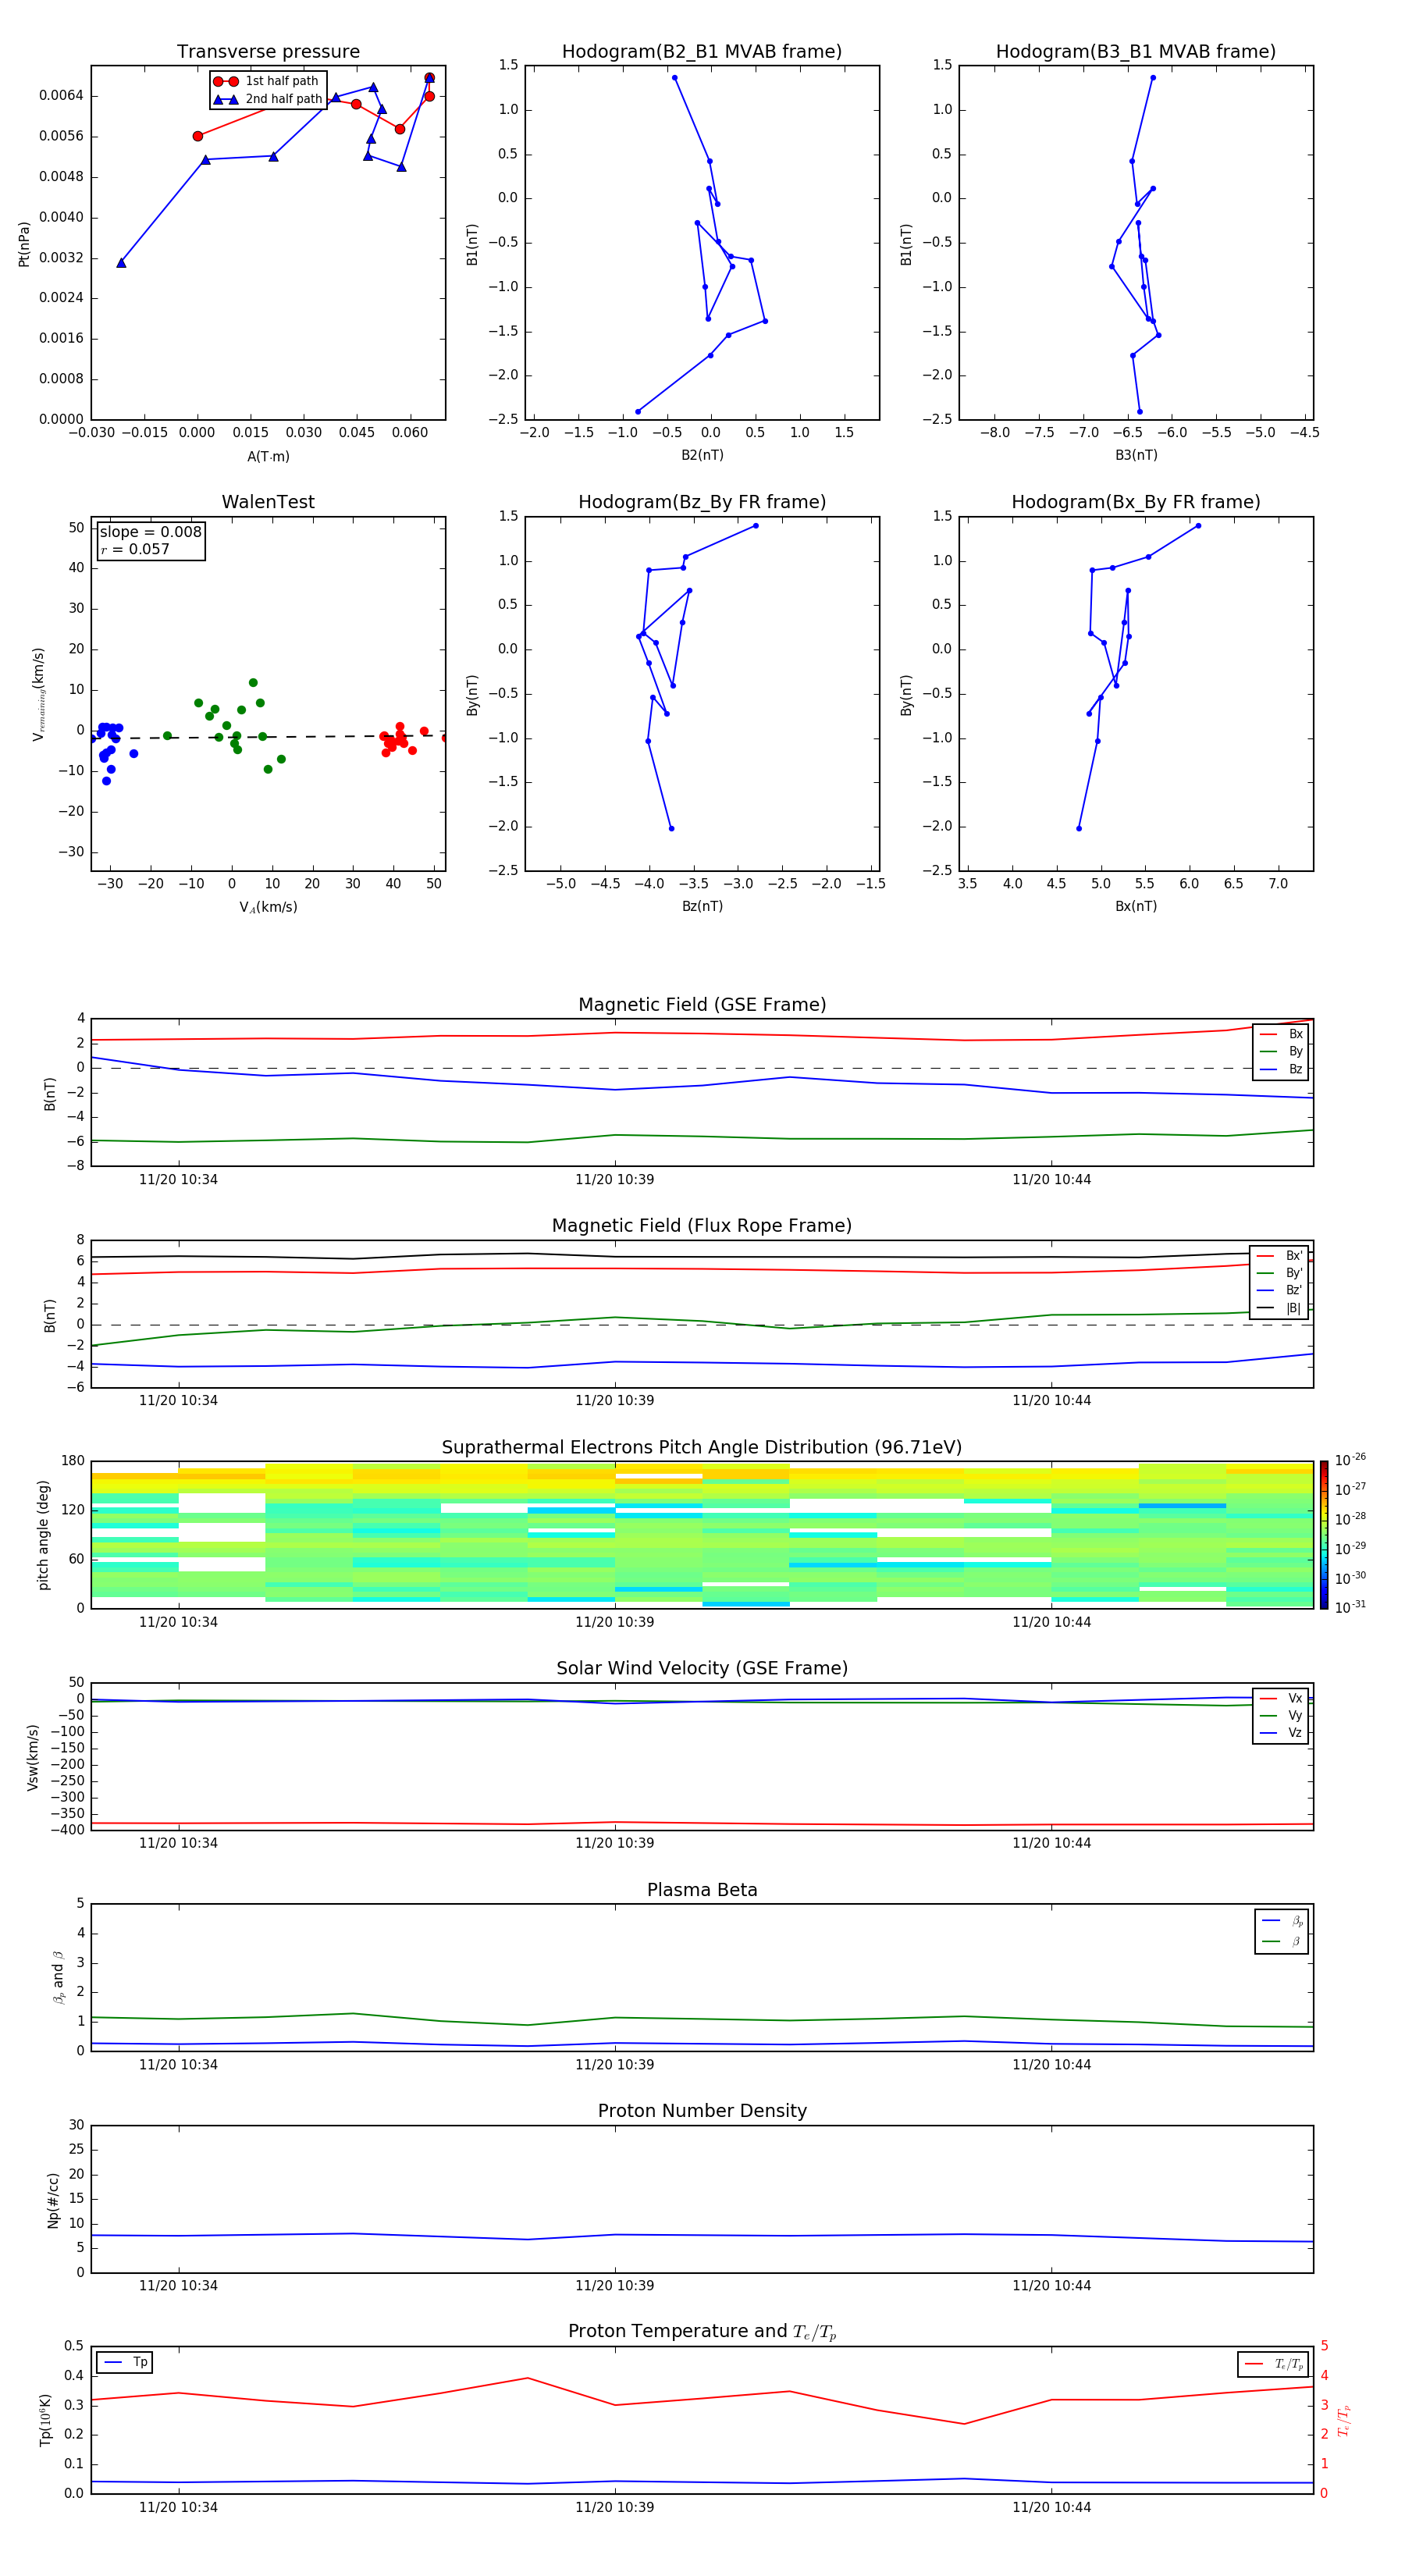Click the 'r = 0.057' annotation
This screenshot has height=2576, width=1405.
[135, 549]
